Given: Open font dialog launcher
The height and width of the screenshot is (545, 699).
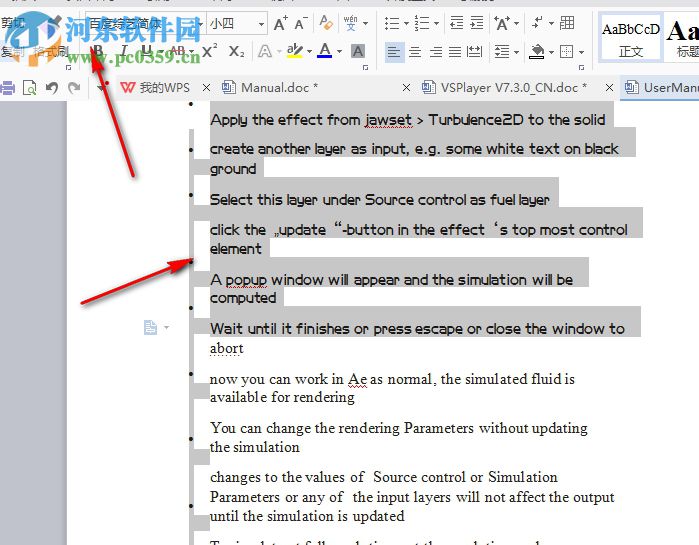Looking at the screenshot, I should [366, 68].
